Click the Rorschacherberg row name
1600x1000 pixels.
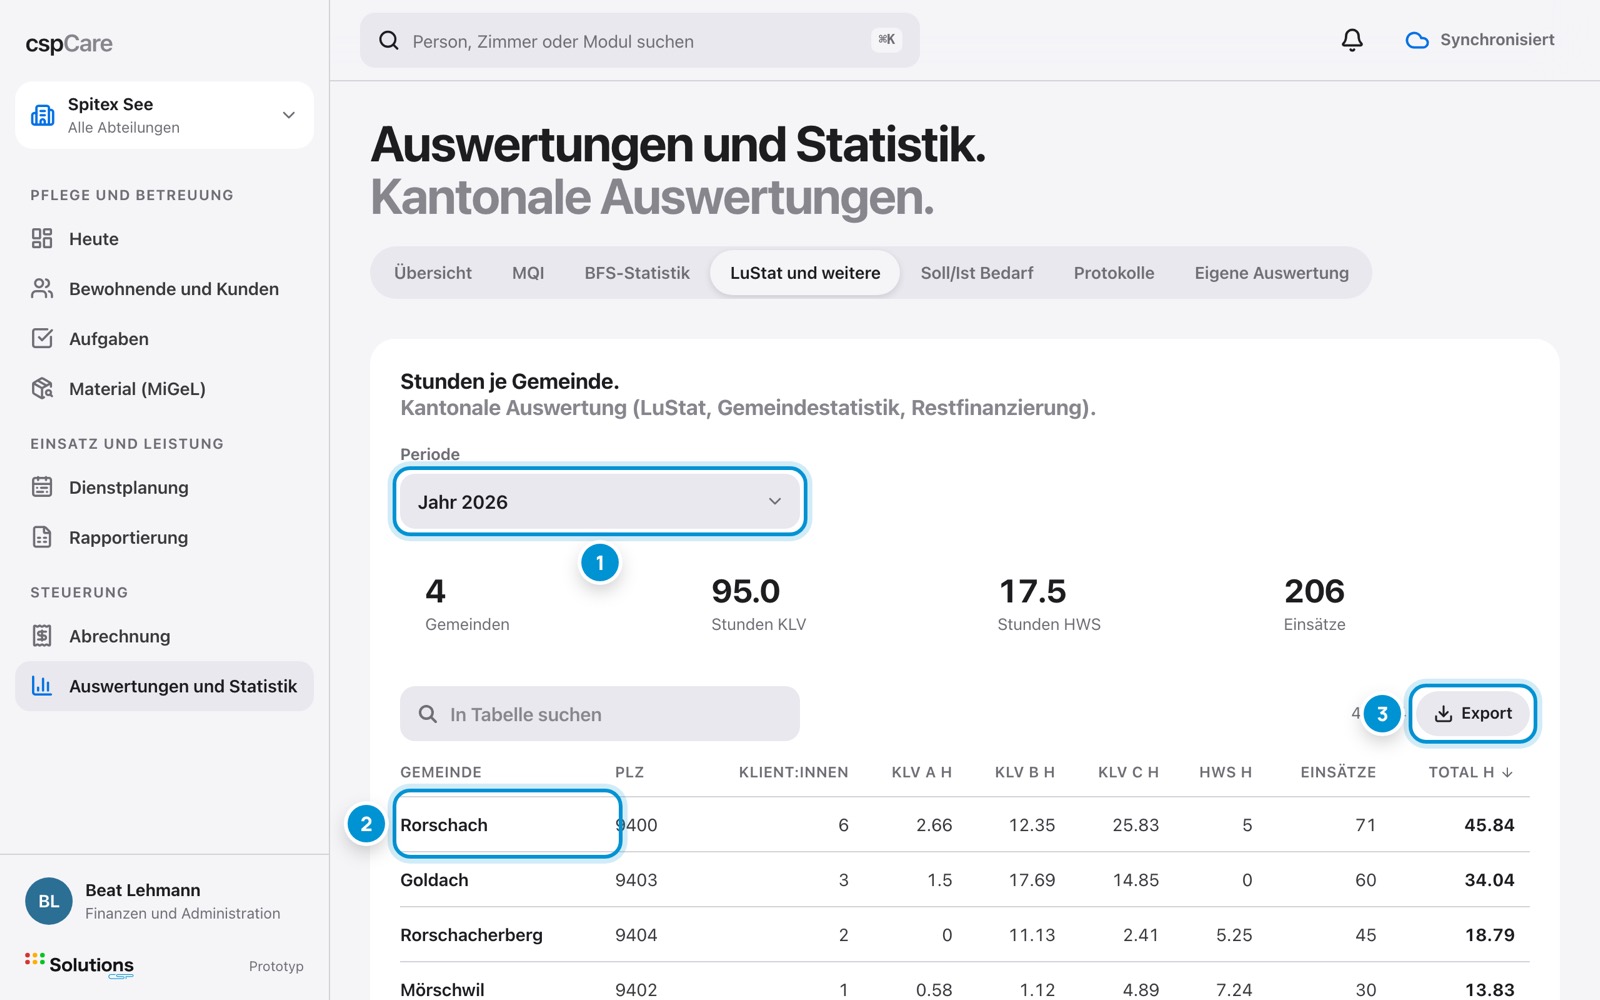coord(471,935)
